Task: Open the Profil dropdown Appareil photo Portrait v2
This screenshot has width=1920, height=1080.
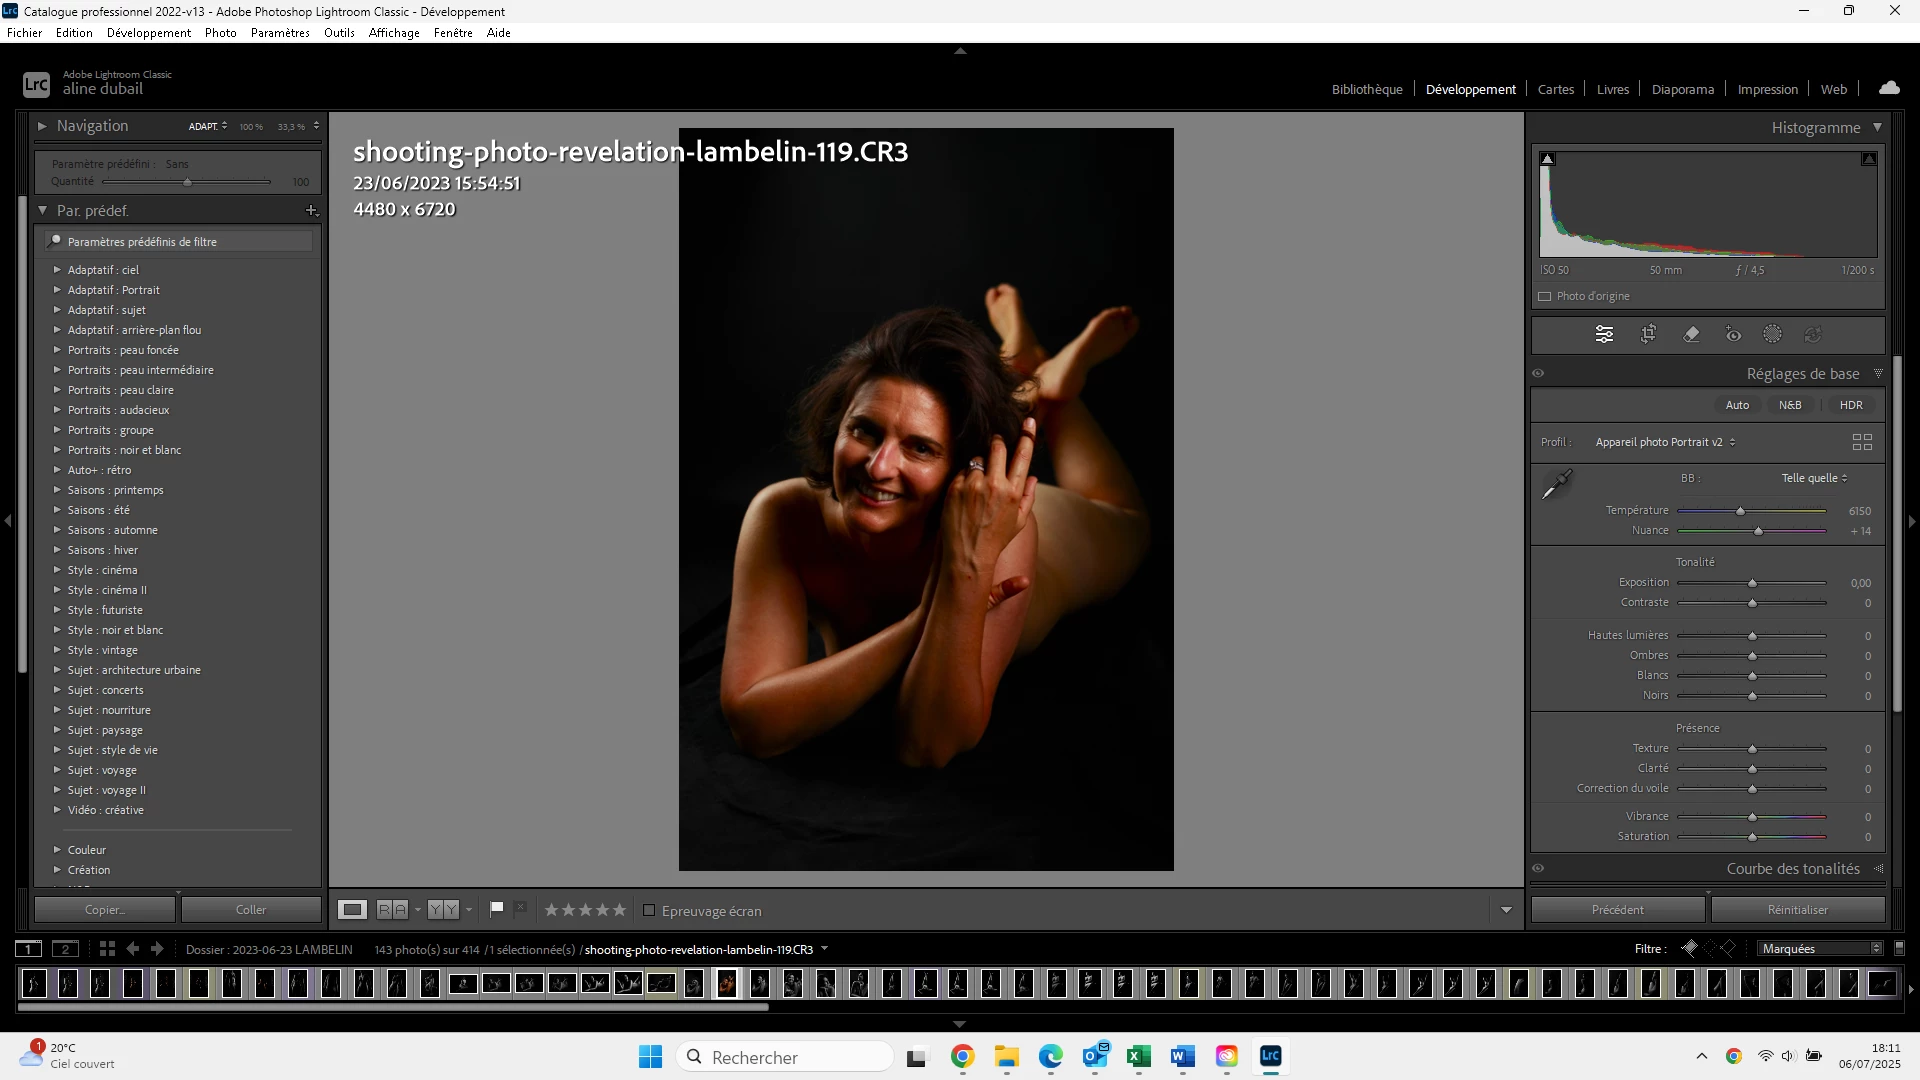Action: pyautogui.click(x=1665, y=442)
